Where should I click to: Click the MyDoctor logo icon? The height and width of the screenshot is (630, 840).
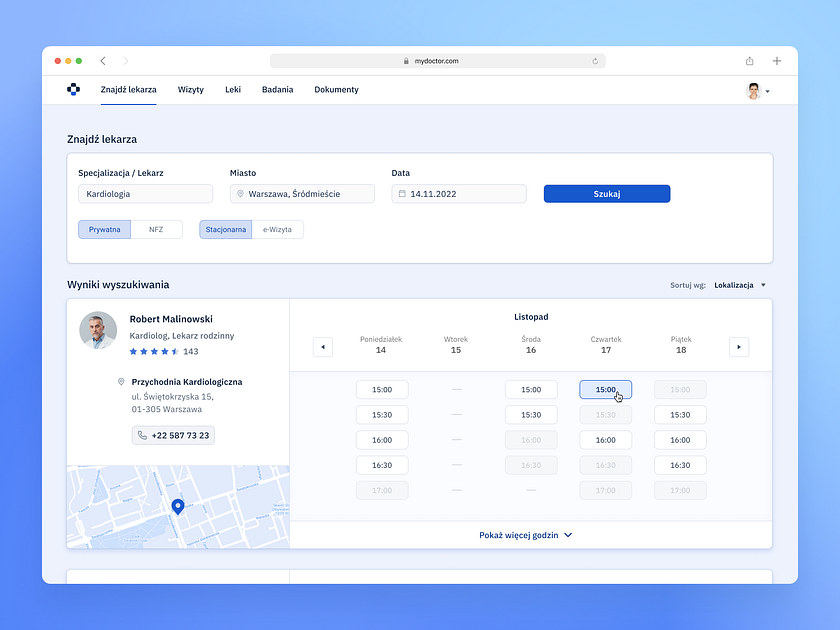click(x=73, y=90)
